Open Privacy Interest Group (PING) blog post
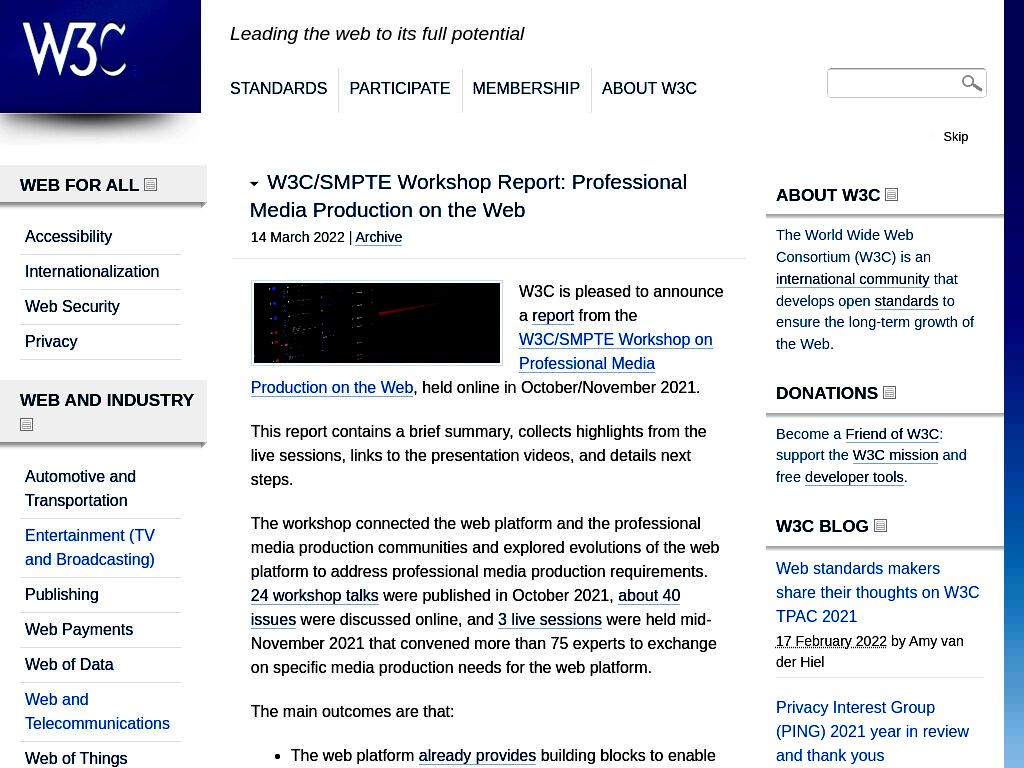The height and width of the screenshot is (768, 1024). pyautogui.click(x=872, y=731)
